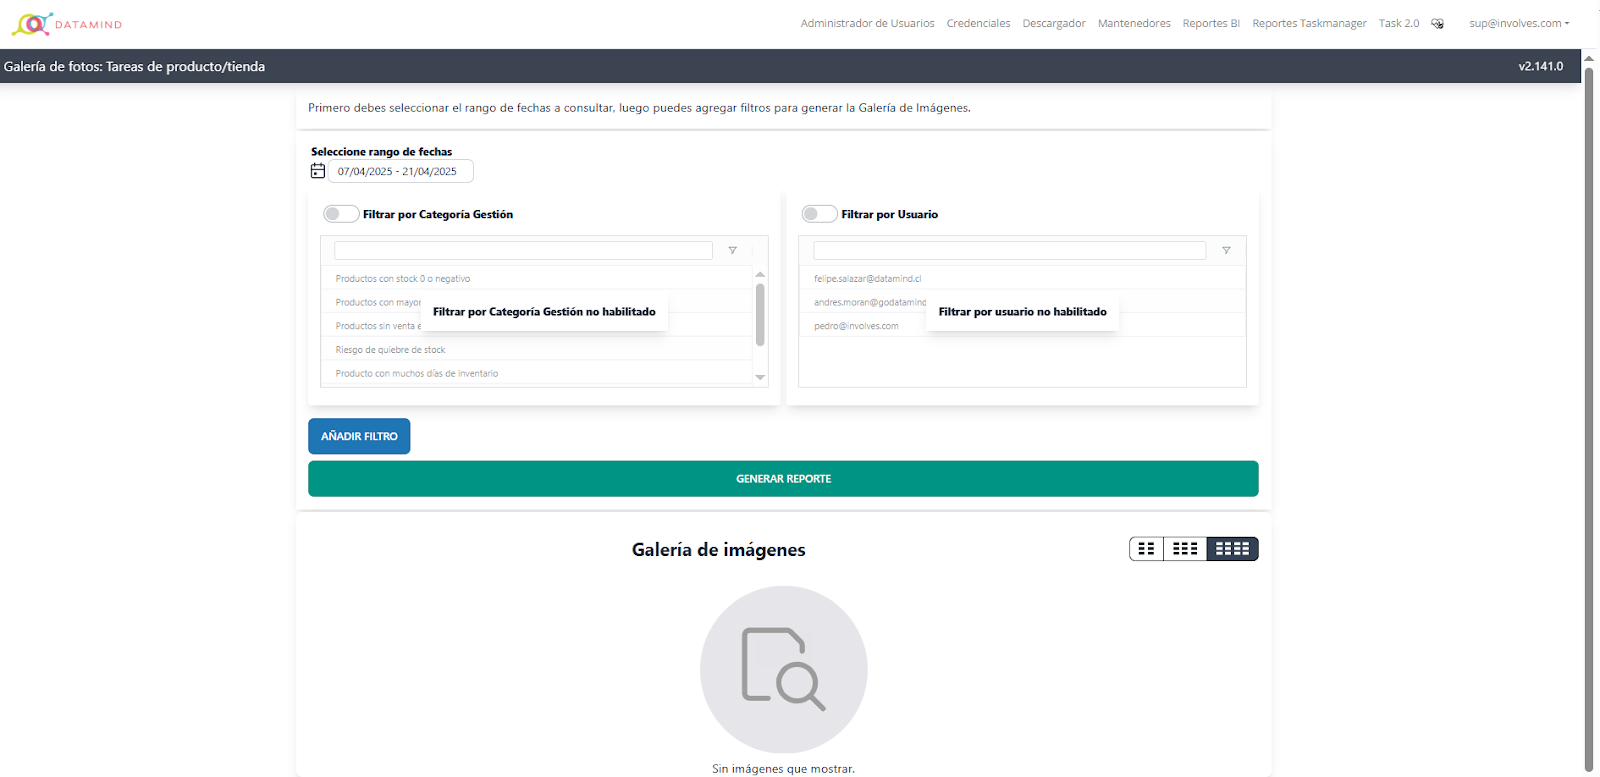Click filter funnel icon in user list
1600x777 pixels.
(1226, 250)
